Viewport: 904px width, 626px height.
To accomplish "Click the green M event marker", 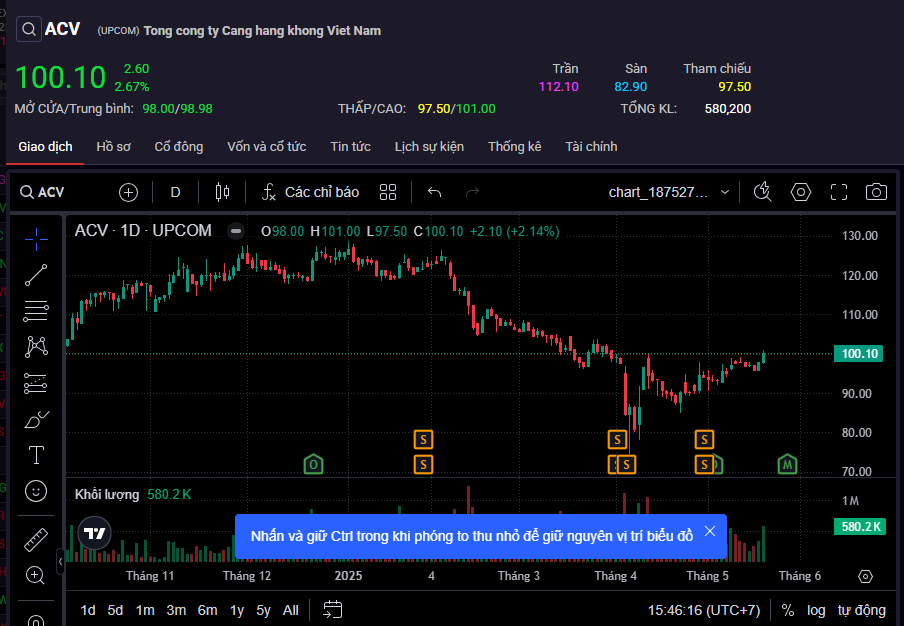I will pos(787,464).
